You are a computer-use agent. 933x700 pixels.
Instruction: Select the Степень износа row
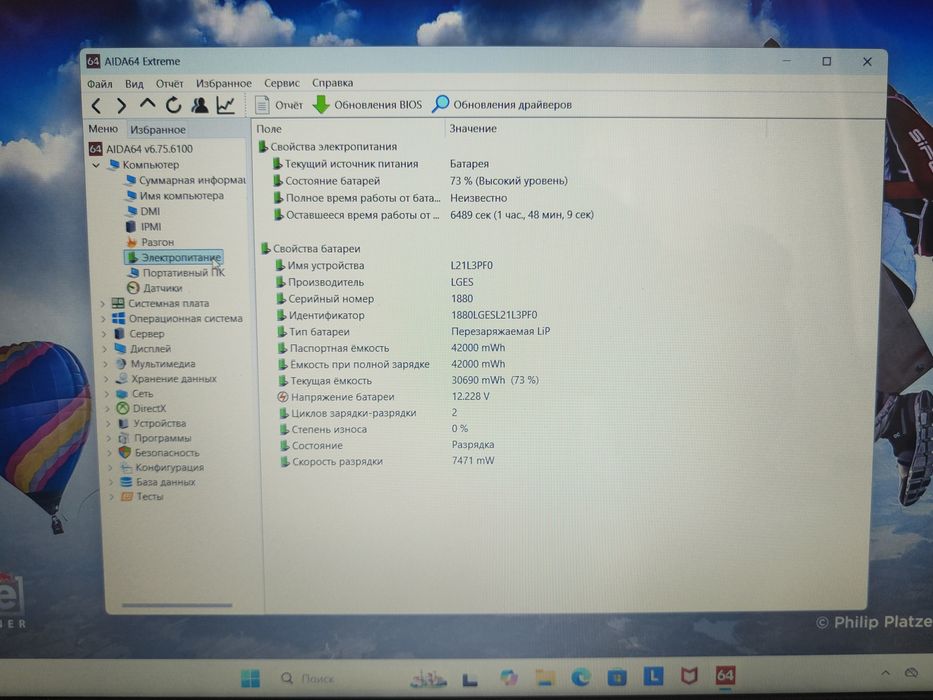(375, 429)
